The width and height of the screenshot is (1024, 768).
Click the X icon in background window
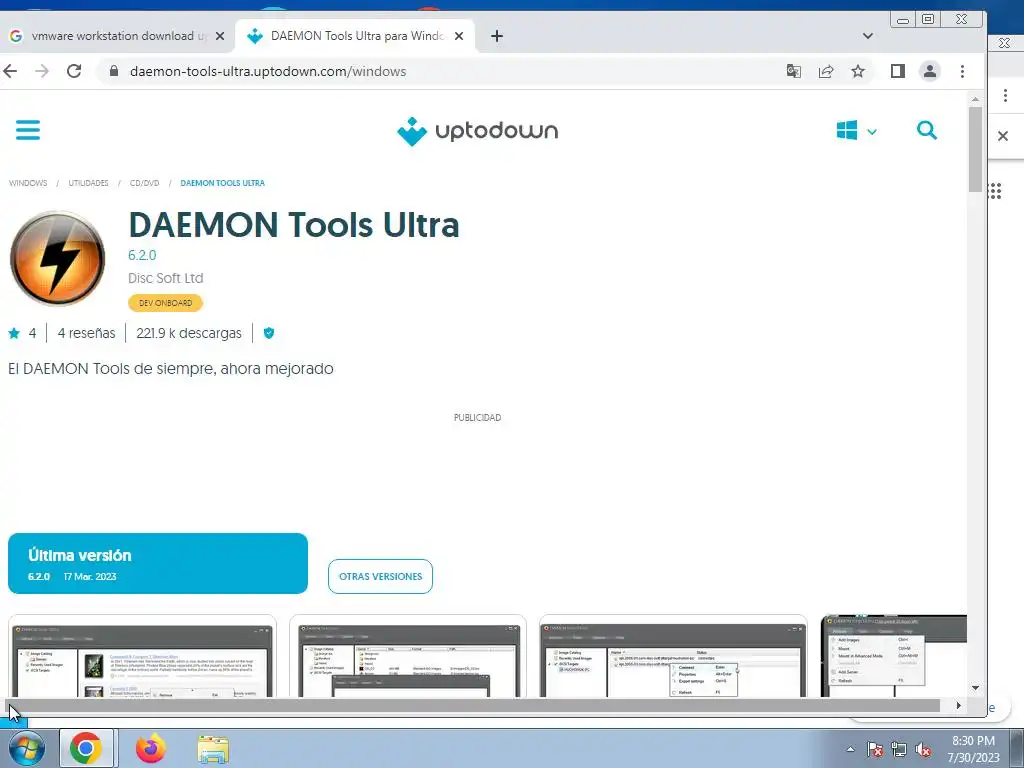(1003, 136)
